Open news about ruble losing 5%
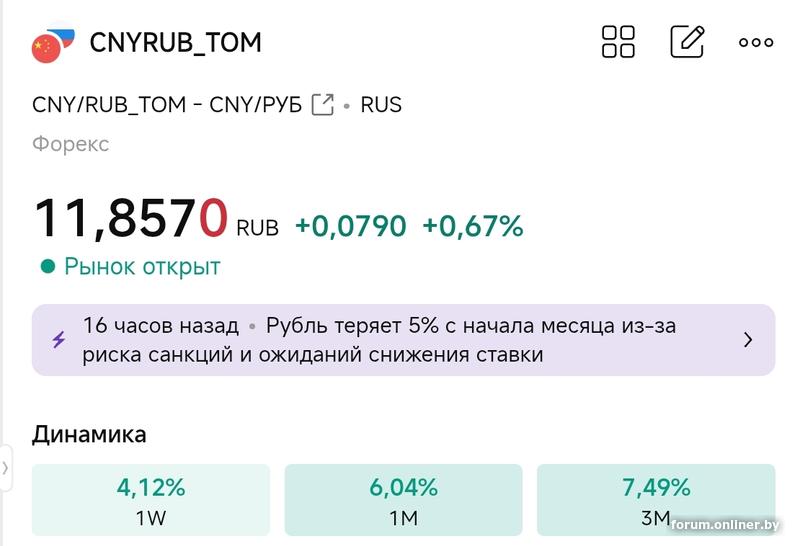 point(380,340)
